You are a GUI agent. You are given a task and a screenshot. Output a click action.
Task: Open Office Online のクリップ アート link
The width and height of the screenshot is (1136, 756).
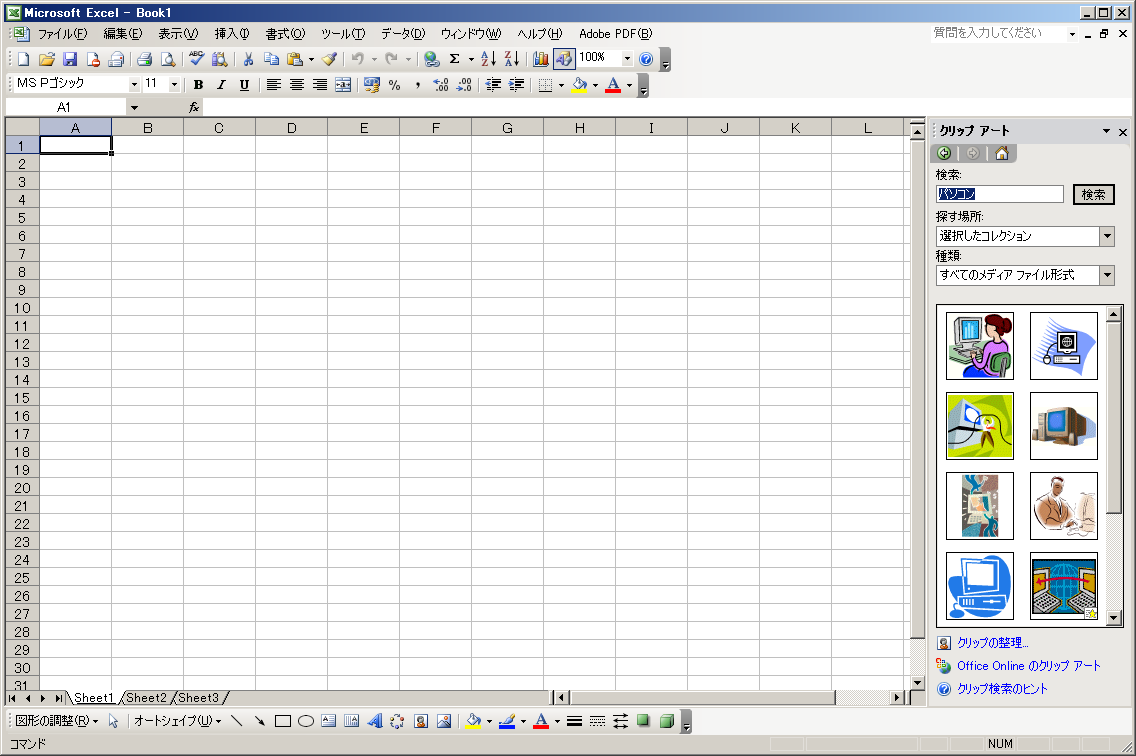click(x=1028, y=666)
